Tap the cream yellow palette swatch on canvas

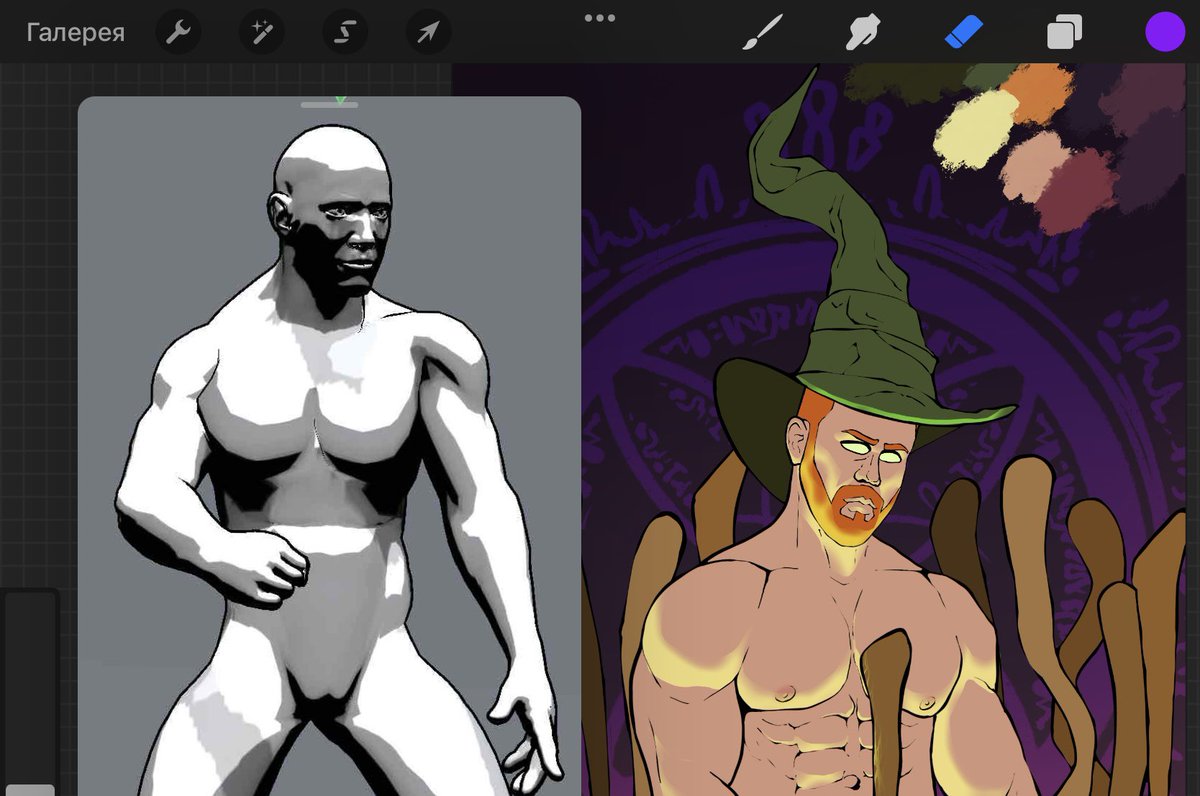[975, 128]
